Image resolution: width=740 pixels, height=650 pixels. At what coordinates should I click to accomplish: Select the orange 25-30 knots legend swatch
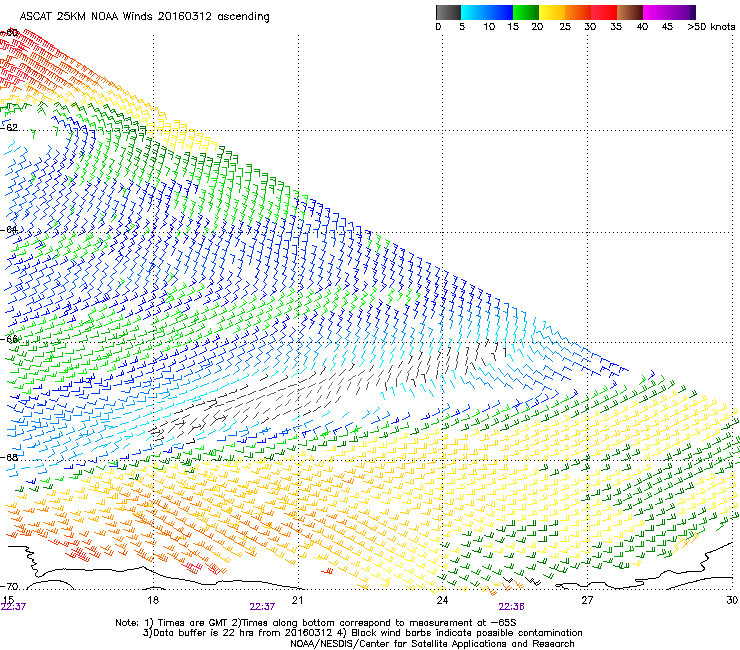578,12
